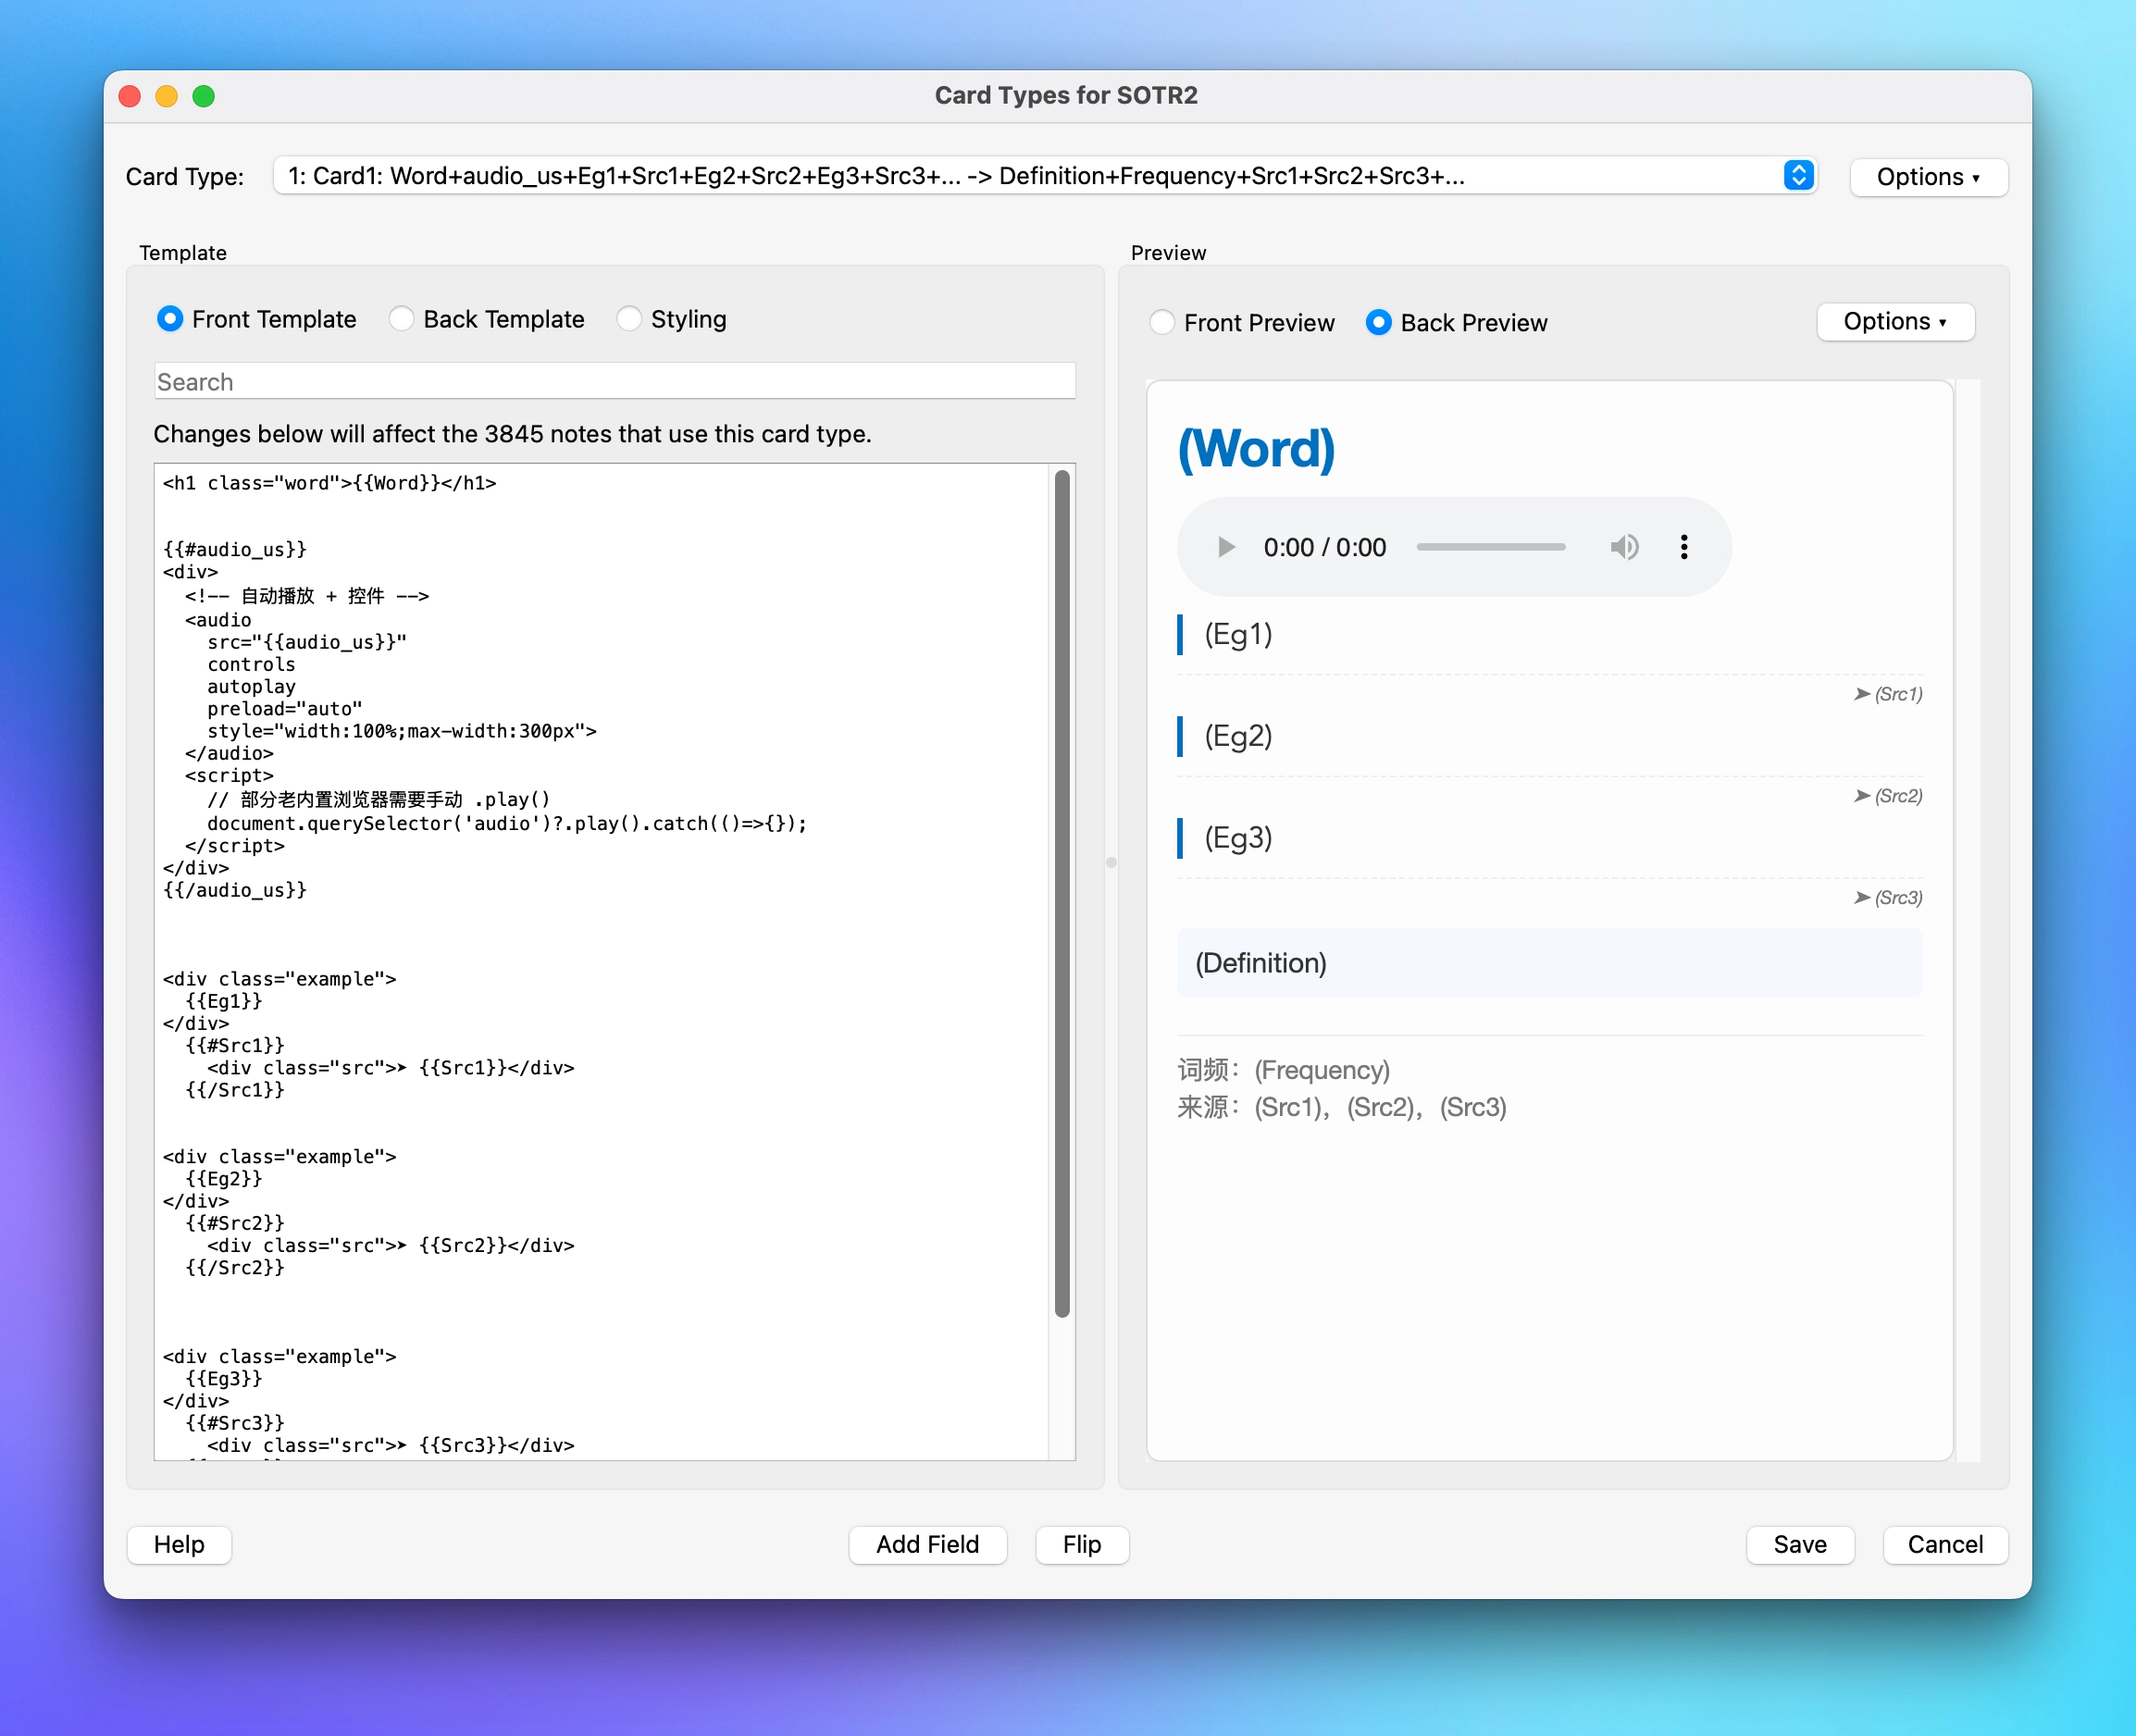Click the template editor vertical scrollbar
This screenshot has width=2136, height=1736.
[x=1062, y=893]
